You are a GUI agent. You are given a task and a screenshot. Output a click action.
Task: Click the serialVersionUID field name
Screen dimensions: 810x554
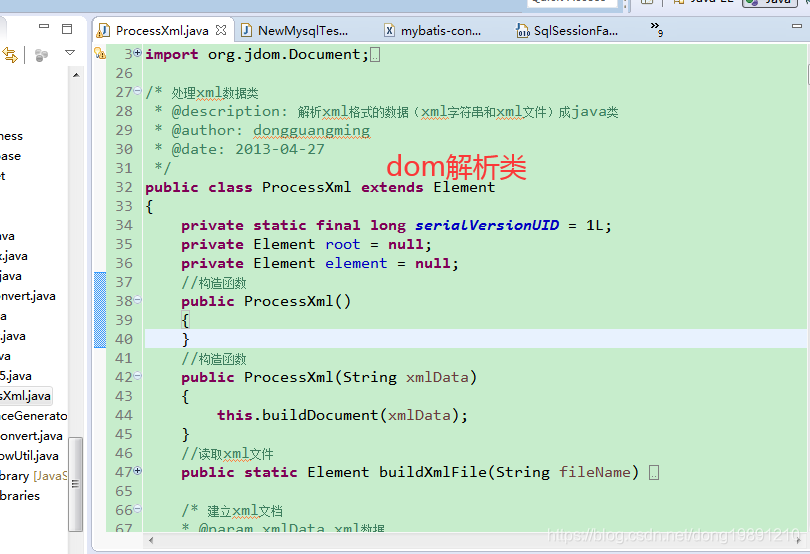click(487, 225)
